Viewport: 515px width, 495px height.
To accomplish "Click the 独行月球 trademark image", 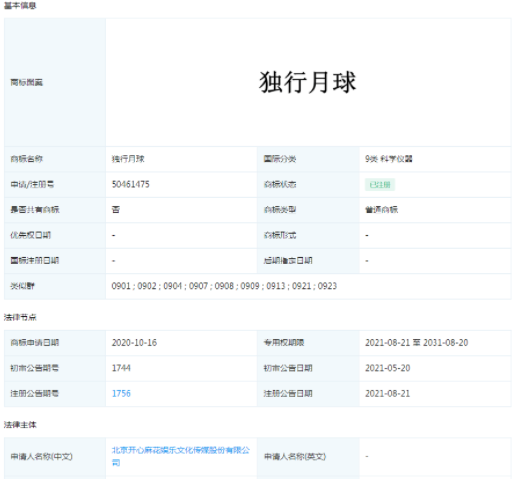I will pos(308,82).
